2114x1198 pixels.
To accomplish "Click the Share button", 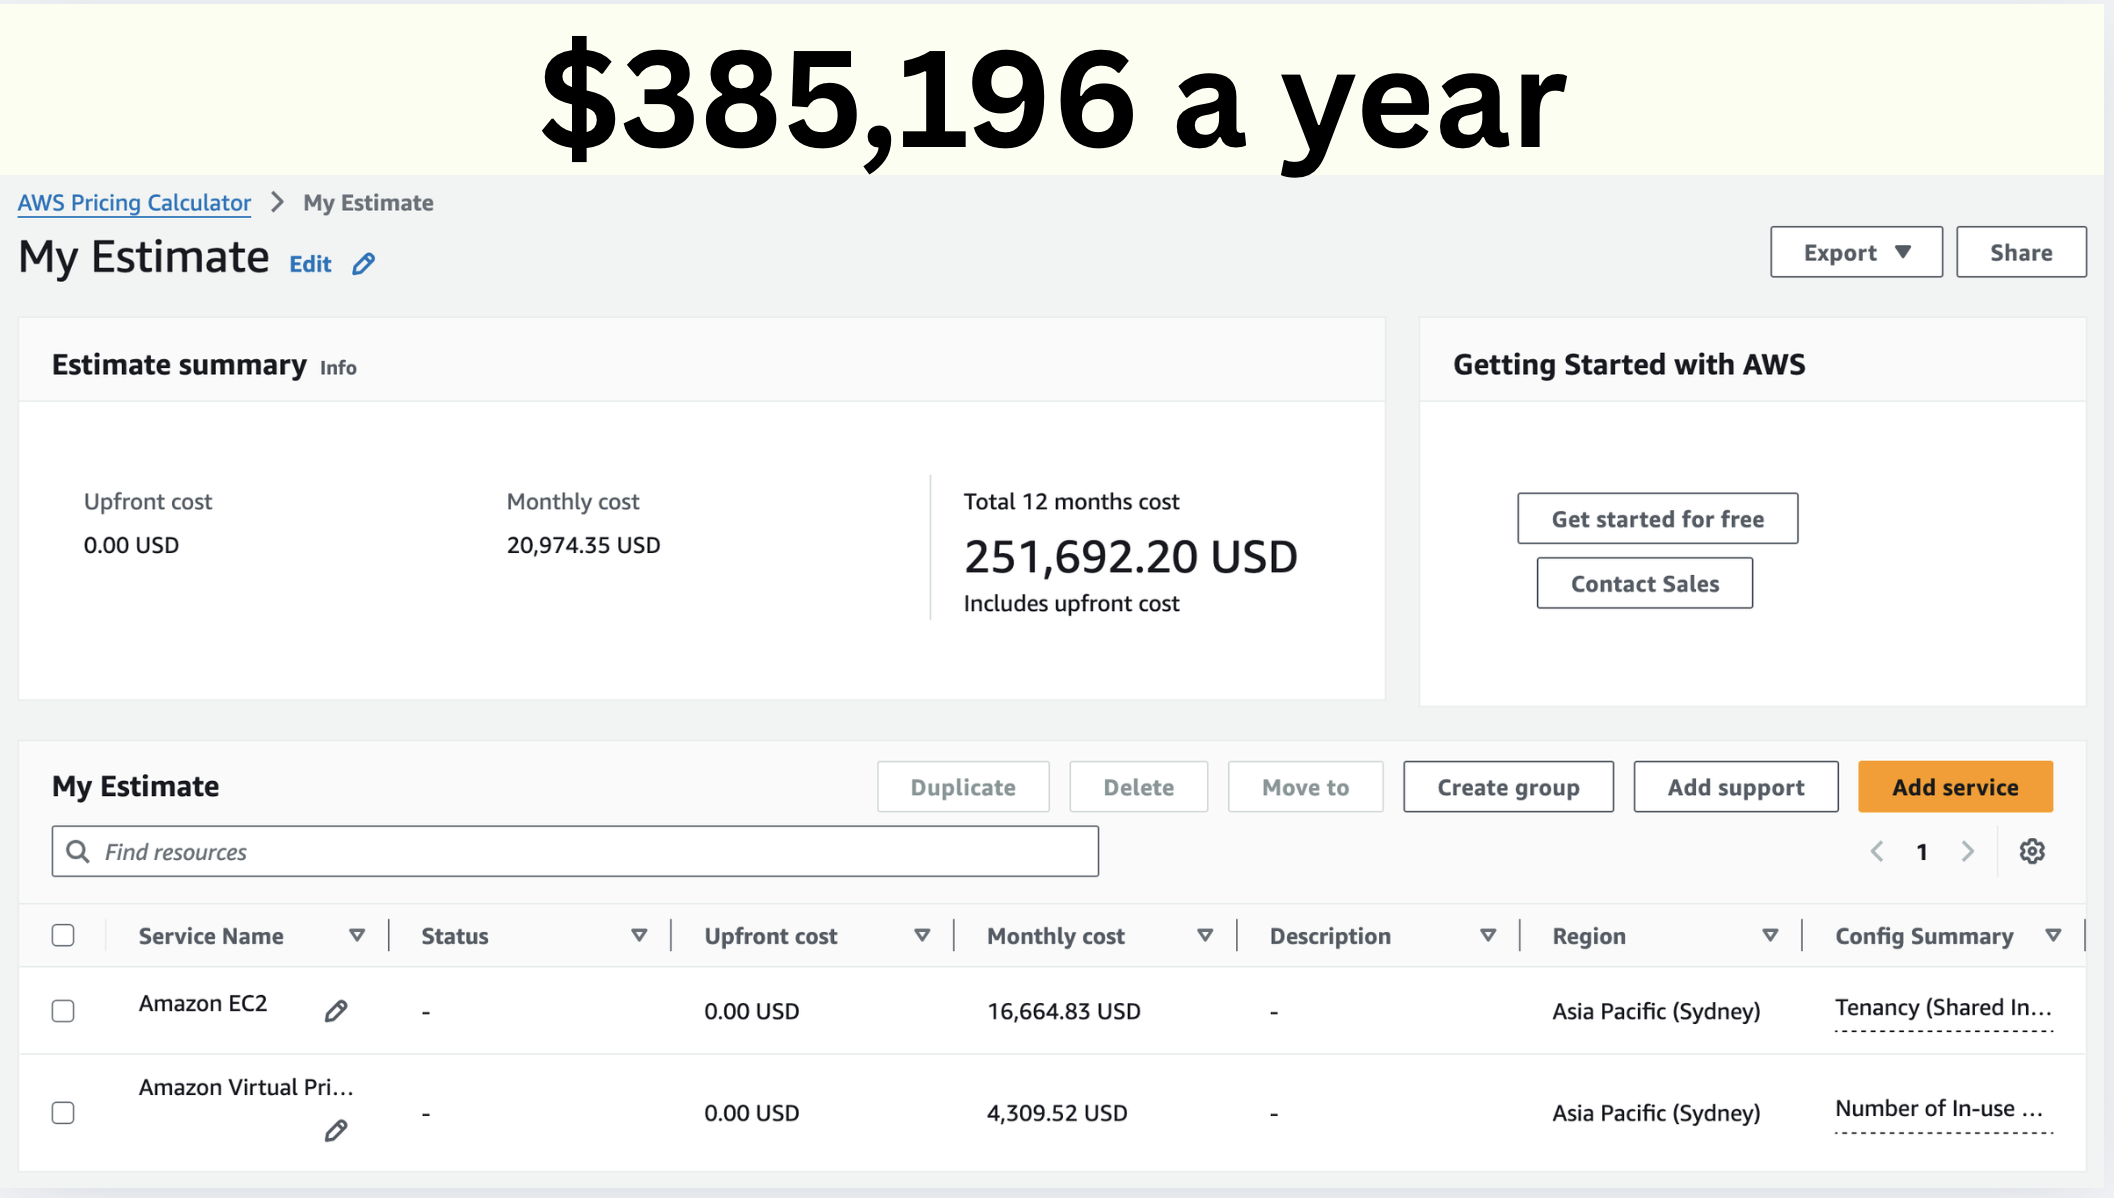I will click(2020, 252).
